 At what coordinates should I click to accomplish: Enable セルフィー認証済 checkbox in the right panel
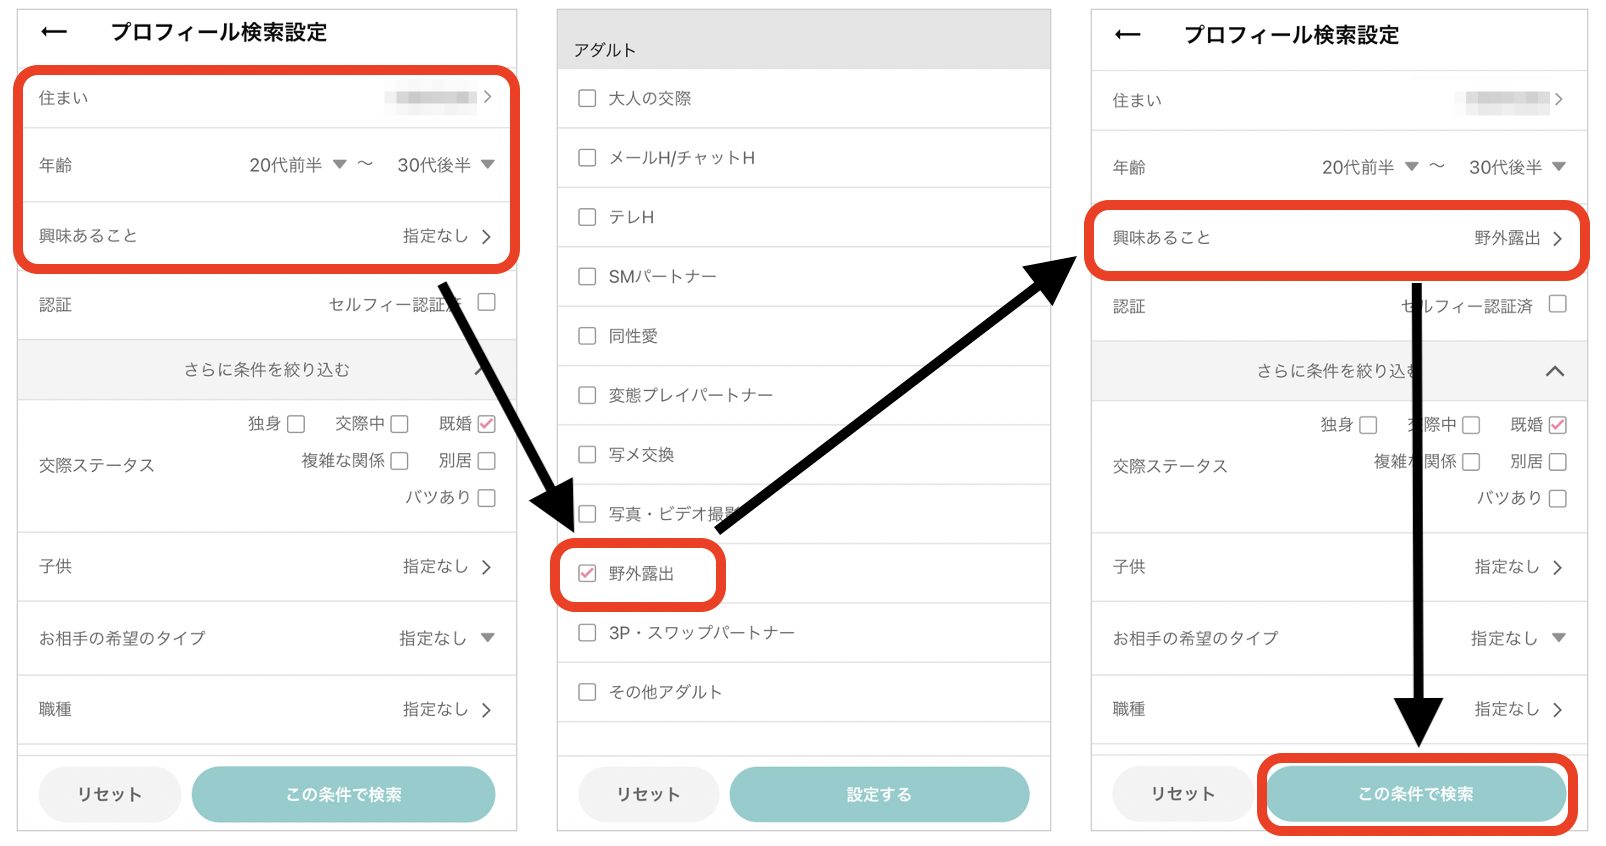[x=1557, y=304]
